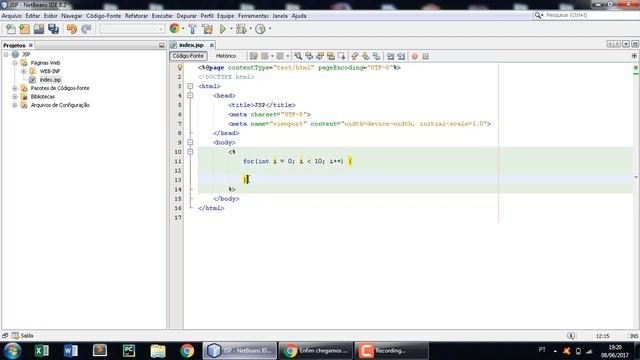
Task: Open the Refatorar menu
Action: click(136, 16)
